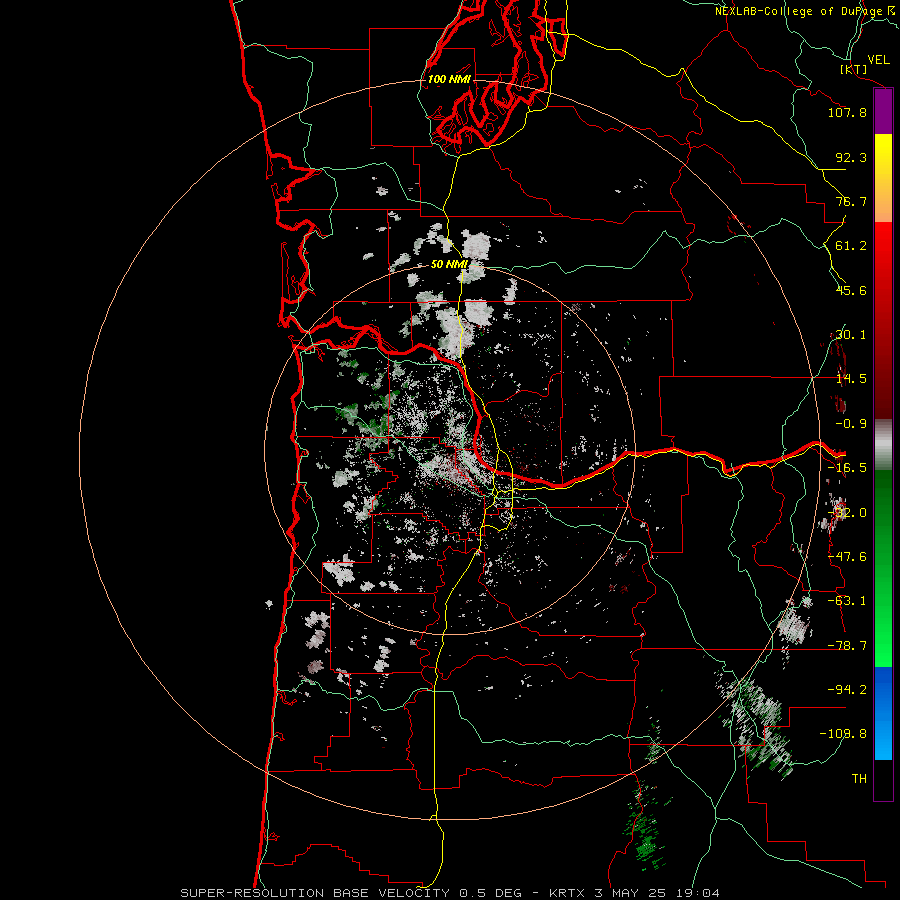The width and height of the screenshot is (900, 900).
Task: Click the 50 NMI range ring label
Action: 449,264
